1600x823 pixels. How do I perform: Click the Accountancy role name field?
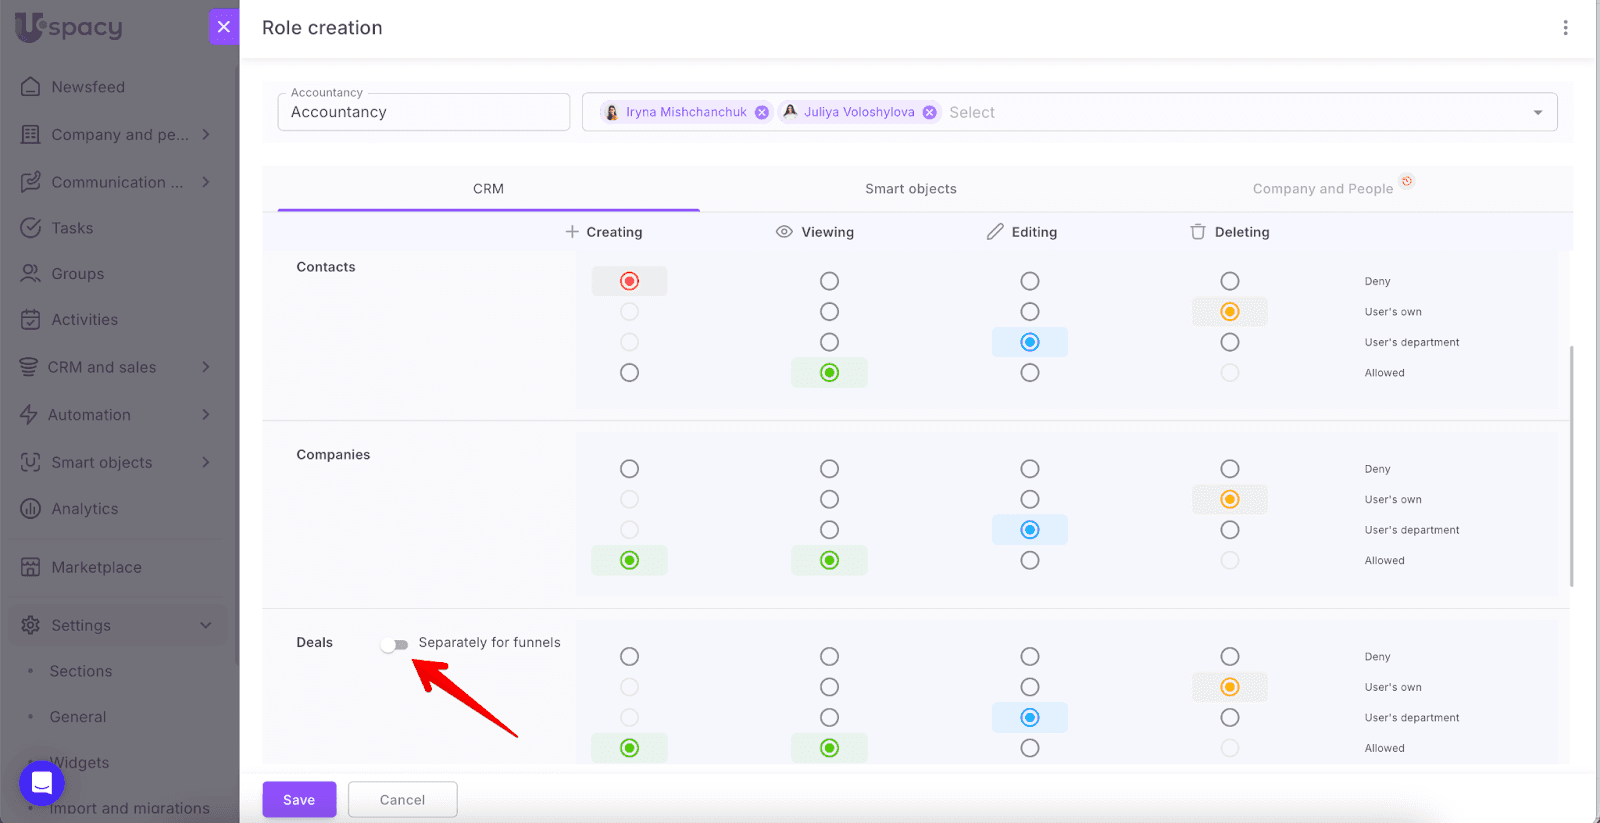pyautogui.click(x=423, y=113)
